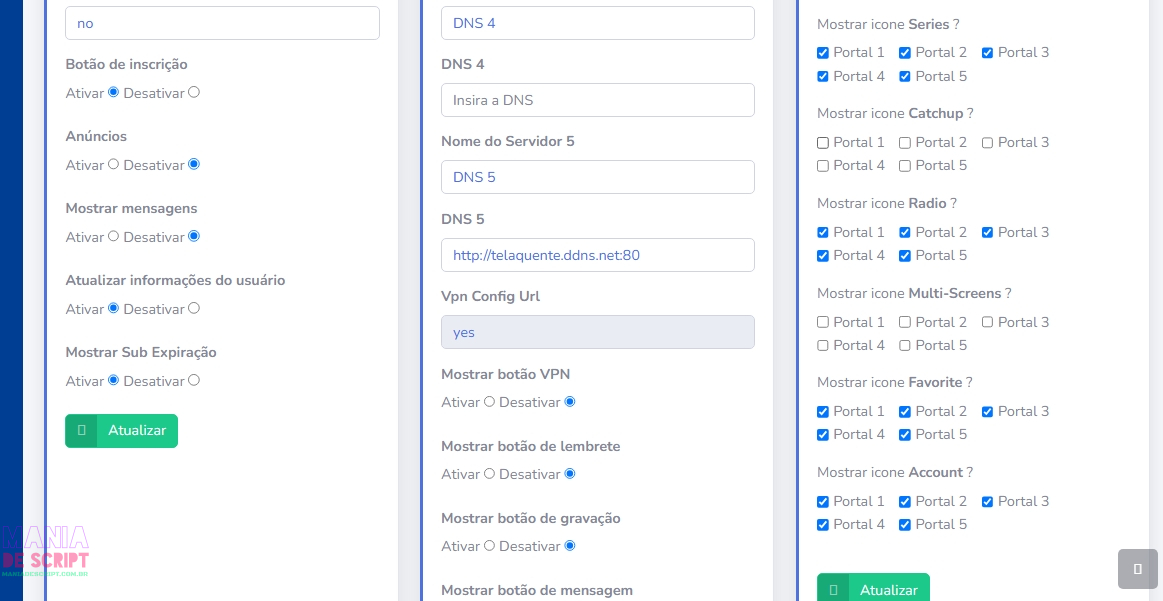Check Portal 3 for Catchup icon
1163x601 pixels.
[987, 142]
